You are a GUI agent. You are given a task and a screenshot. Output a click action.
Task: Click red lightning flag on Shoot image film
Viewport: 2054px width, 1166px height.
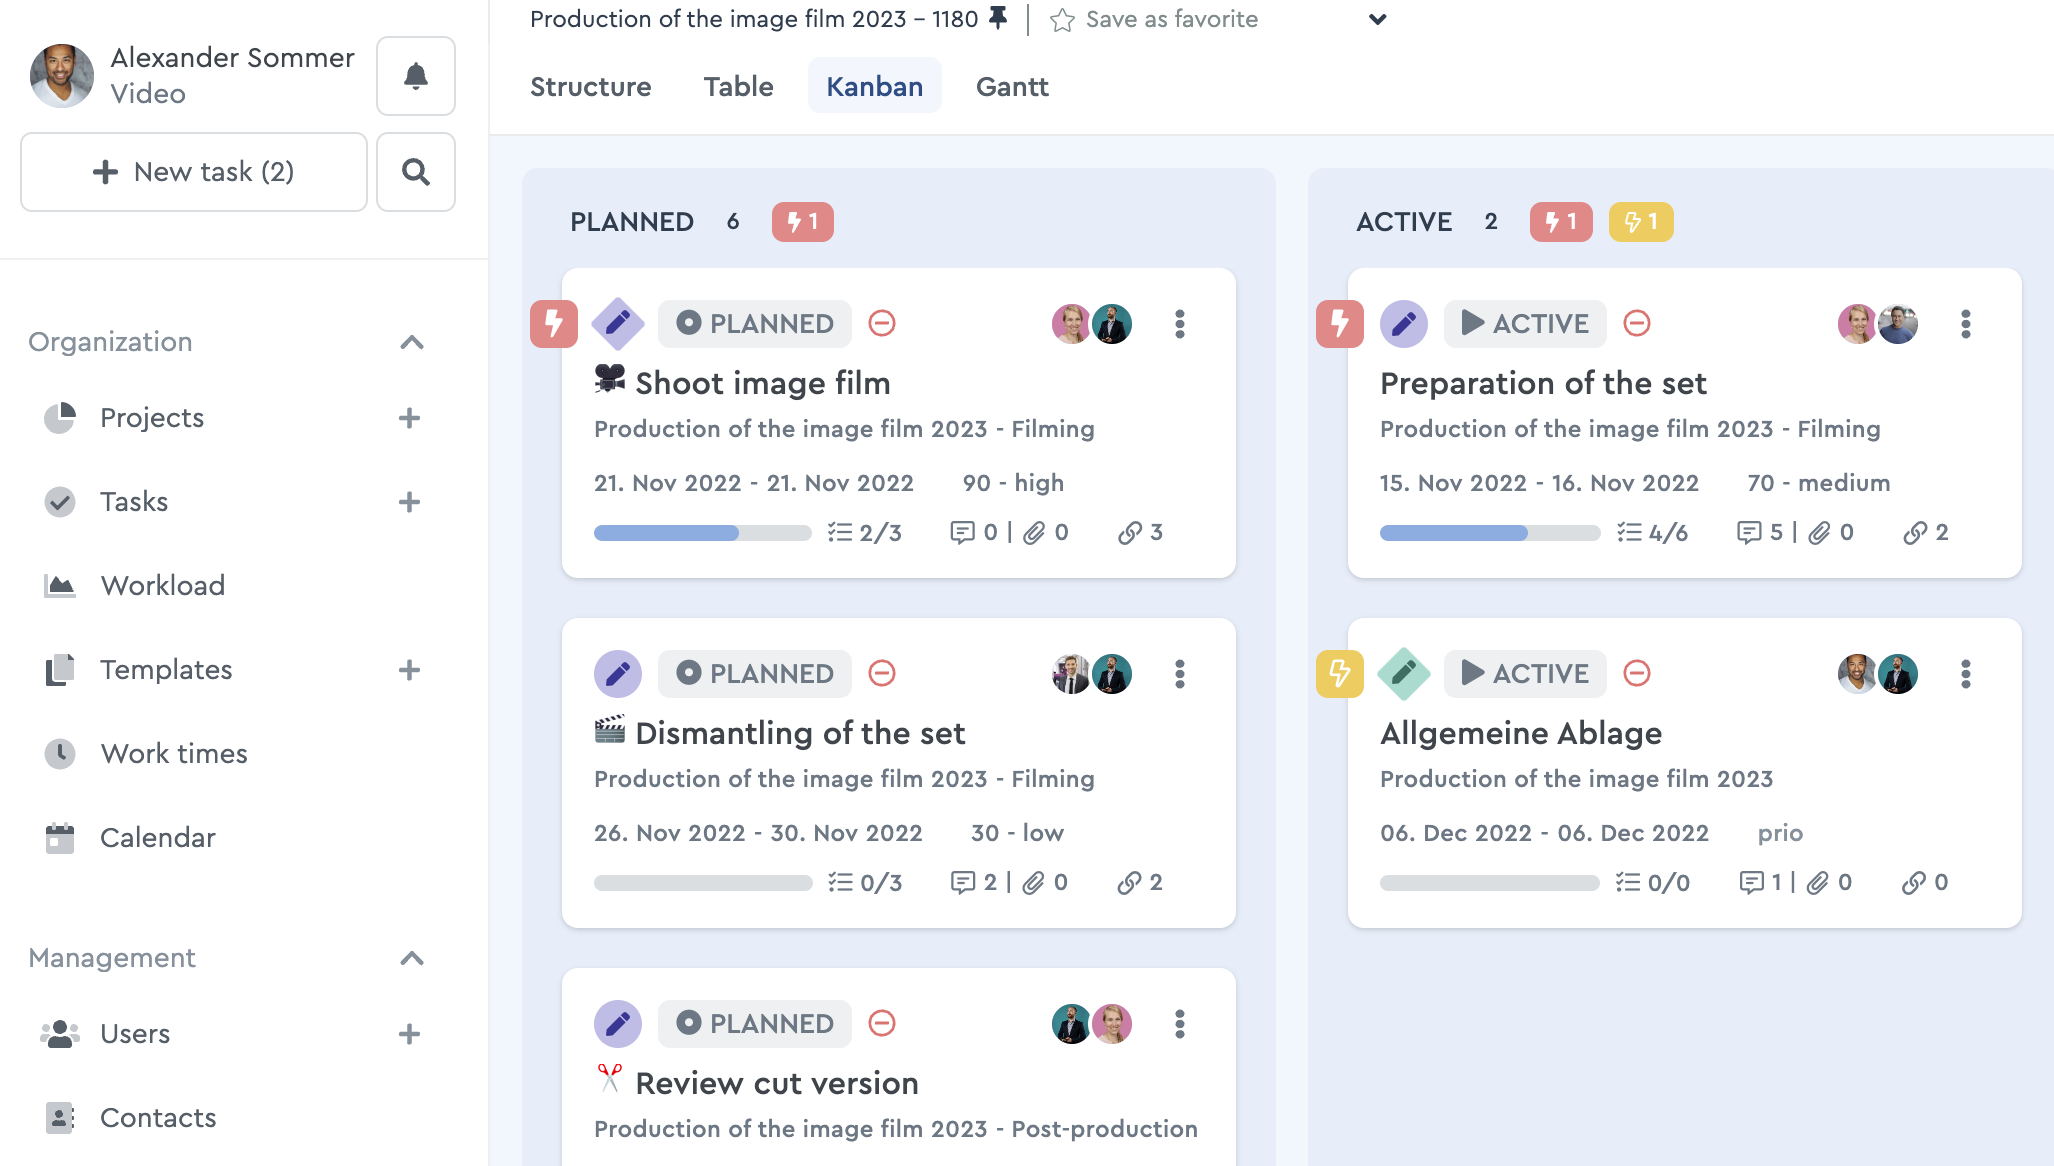(554, 324)
